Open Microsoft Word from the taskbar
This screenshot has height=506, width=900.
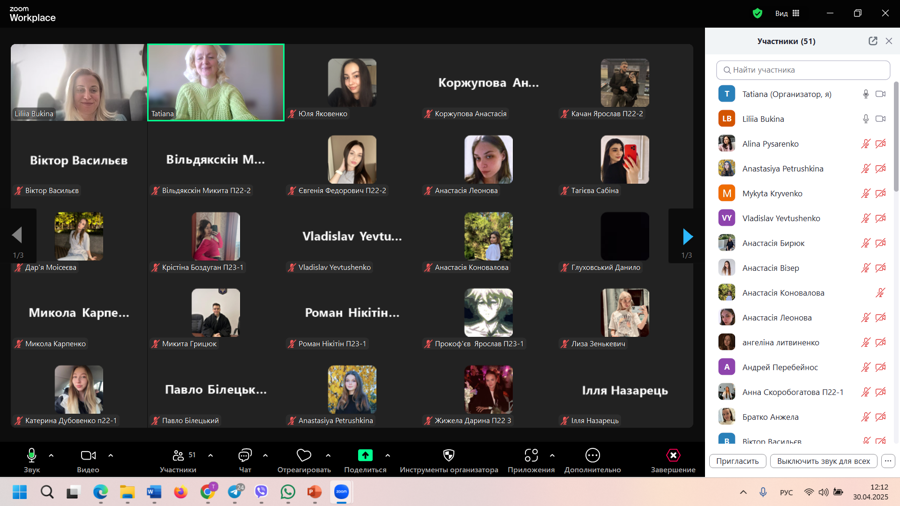[x=154, y=492]
